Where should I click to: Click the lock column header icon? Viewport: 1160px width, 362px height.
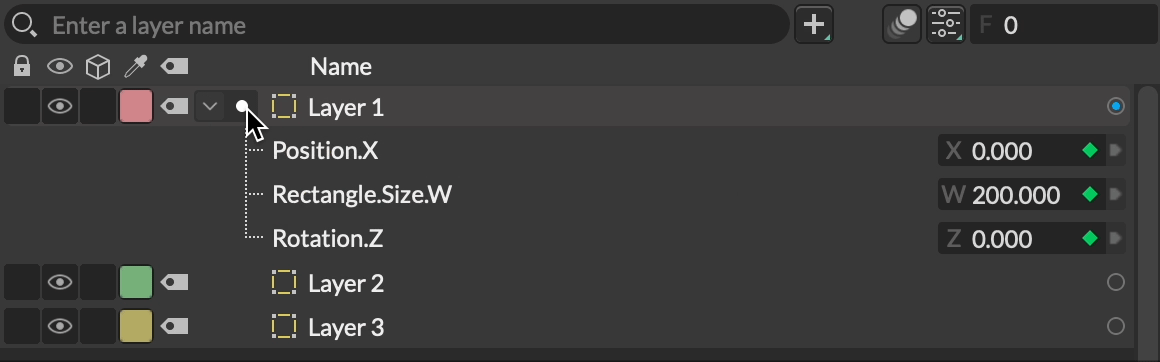(22, 67)
